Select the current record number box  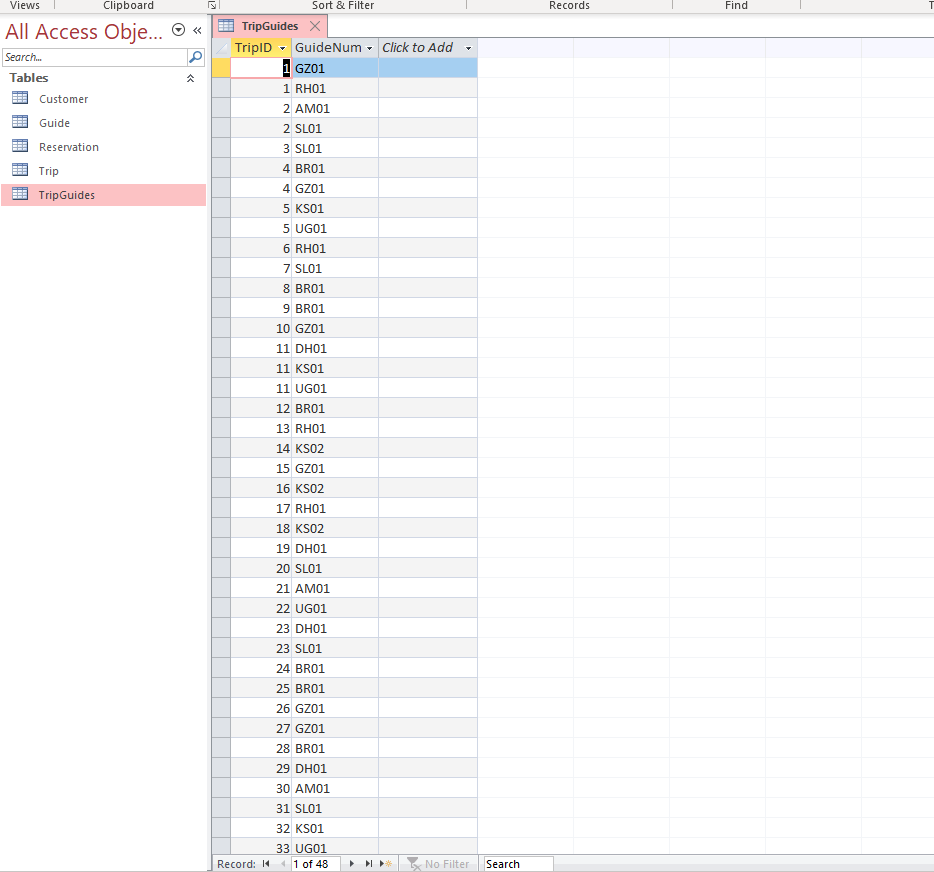click(315, 863)
